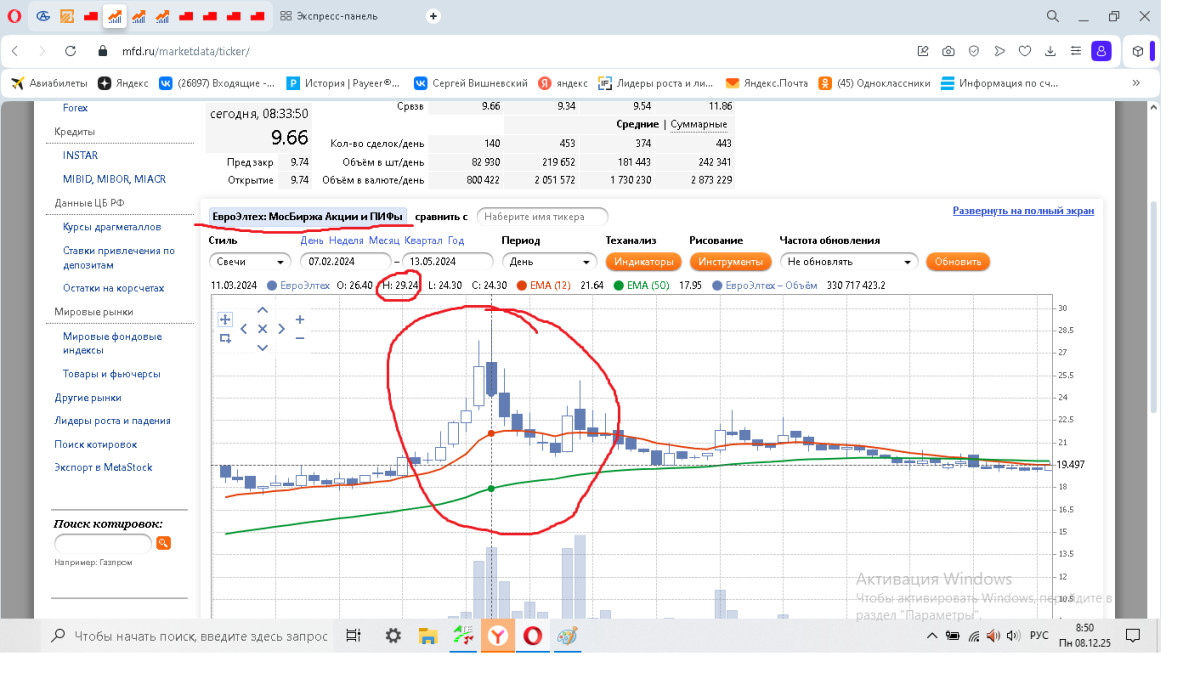Open Task View button in taskbar
Screen dimensions: 1200x690
[x=353, y=636]
